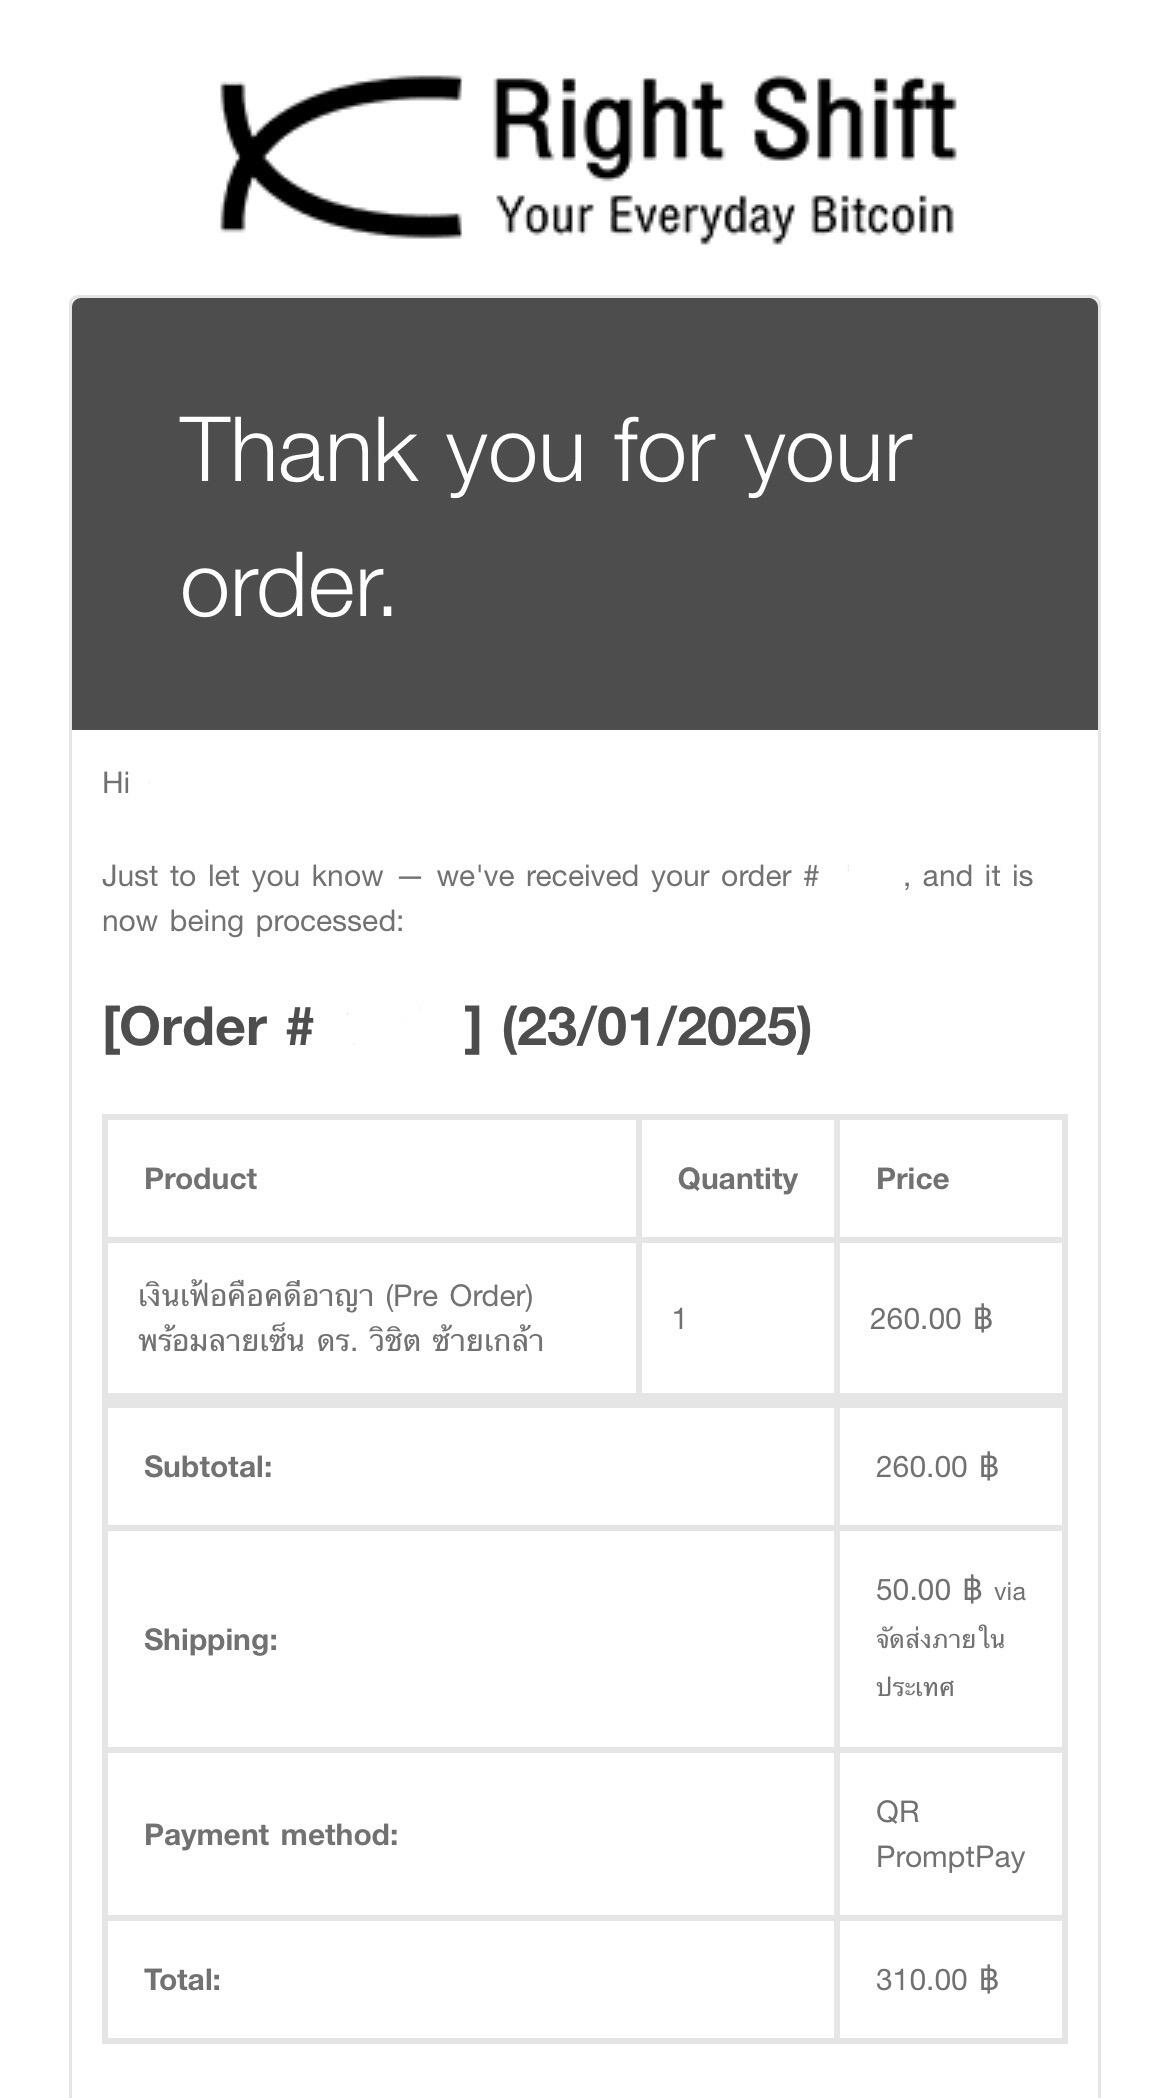Click the Quantity column header
Screen dimensions: 1170x2098
coord(738,1178)
